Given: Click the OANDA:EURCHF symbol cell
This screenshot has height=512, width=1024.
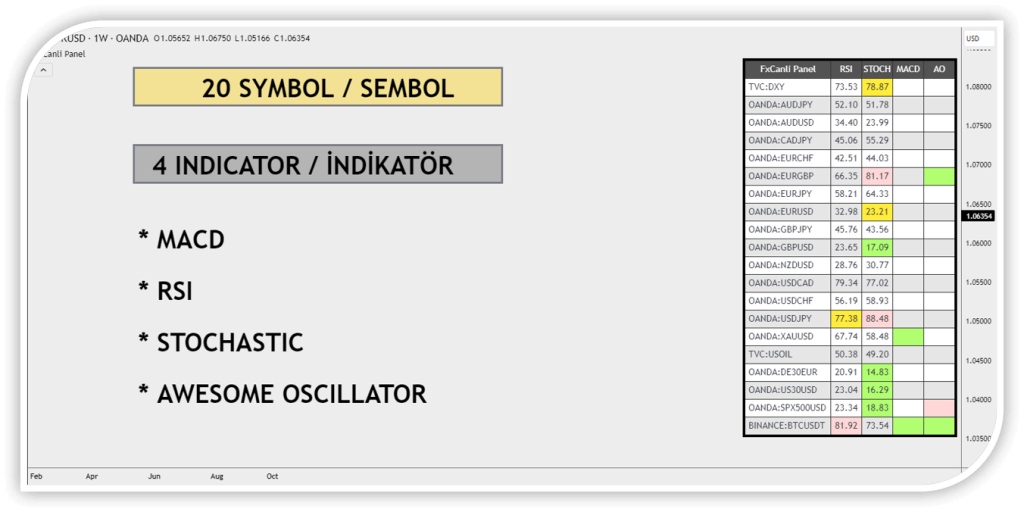Looking at the screenshot, I should pos(788,158).
